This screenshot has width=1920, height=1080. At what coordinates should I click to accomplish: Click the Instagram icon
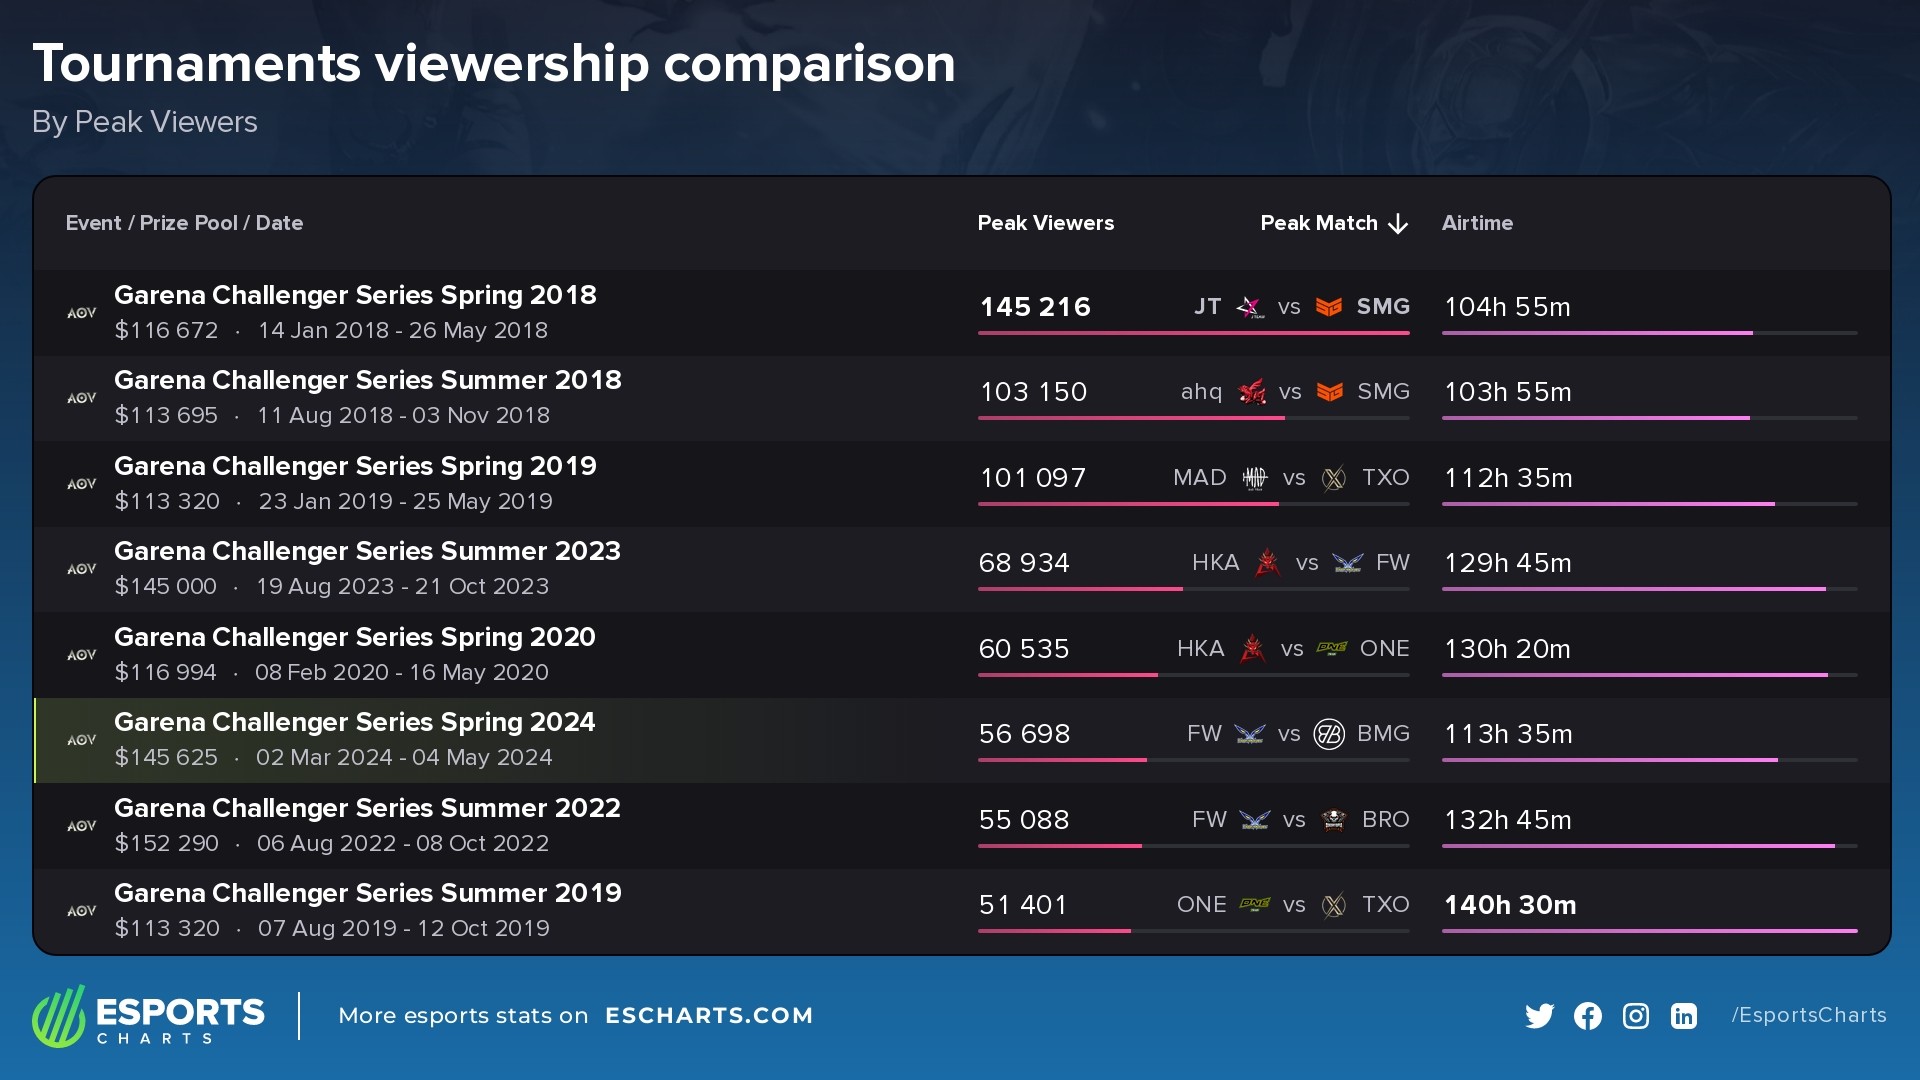pyautogui.click(x=1635, y=1016)
